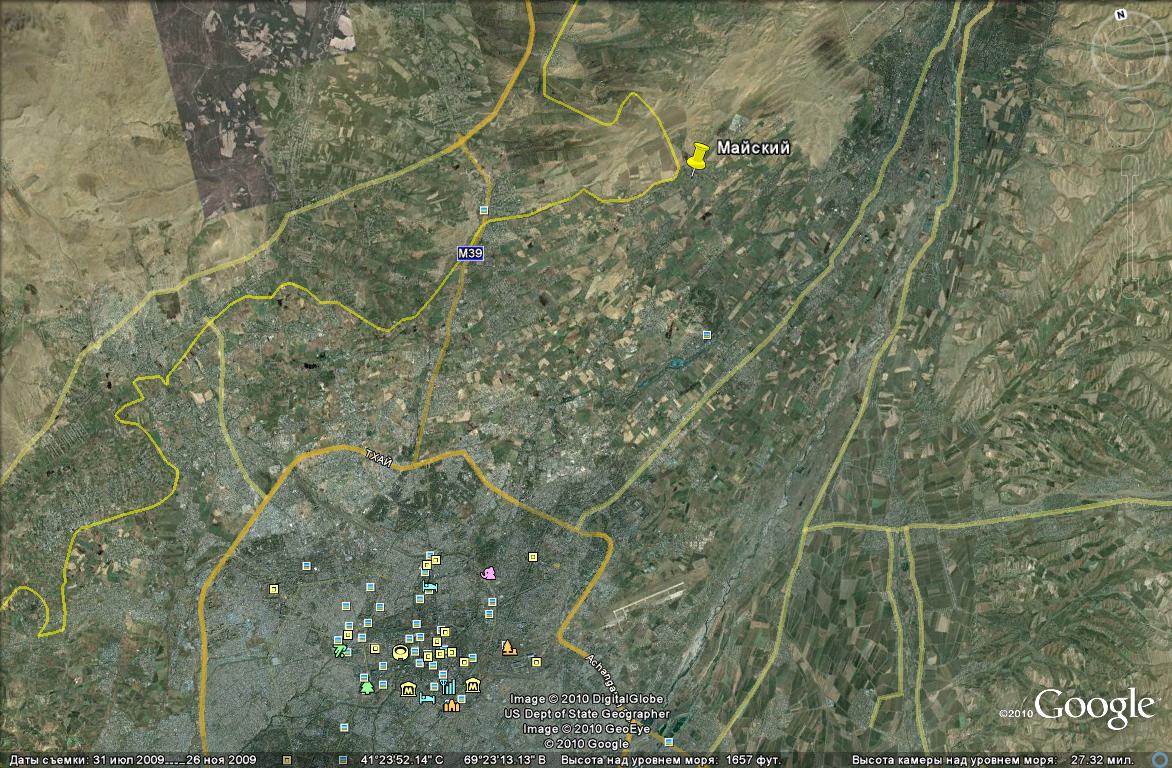This screenshot has width=1172, height=768.
Task: Select the green pine tree park icon
Action: coord(366,686)
